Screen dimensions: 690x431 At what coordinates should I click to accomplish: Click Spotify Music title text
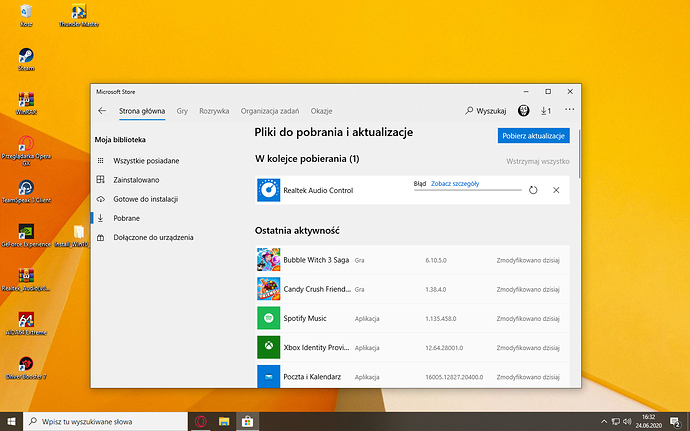pyautogui.click(x=305, y=318)
